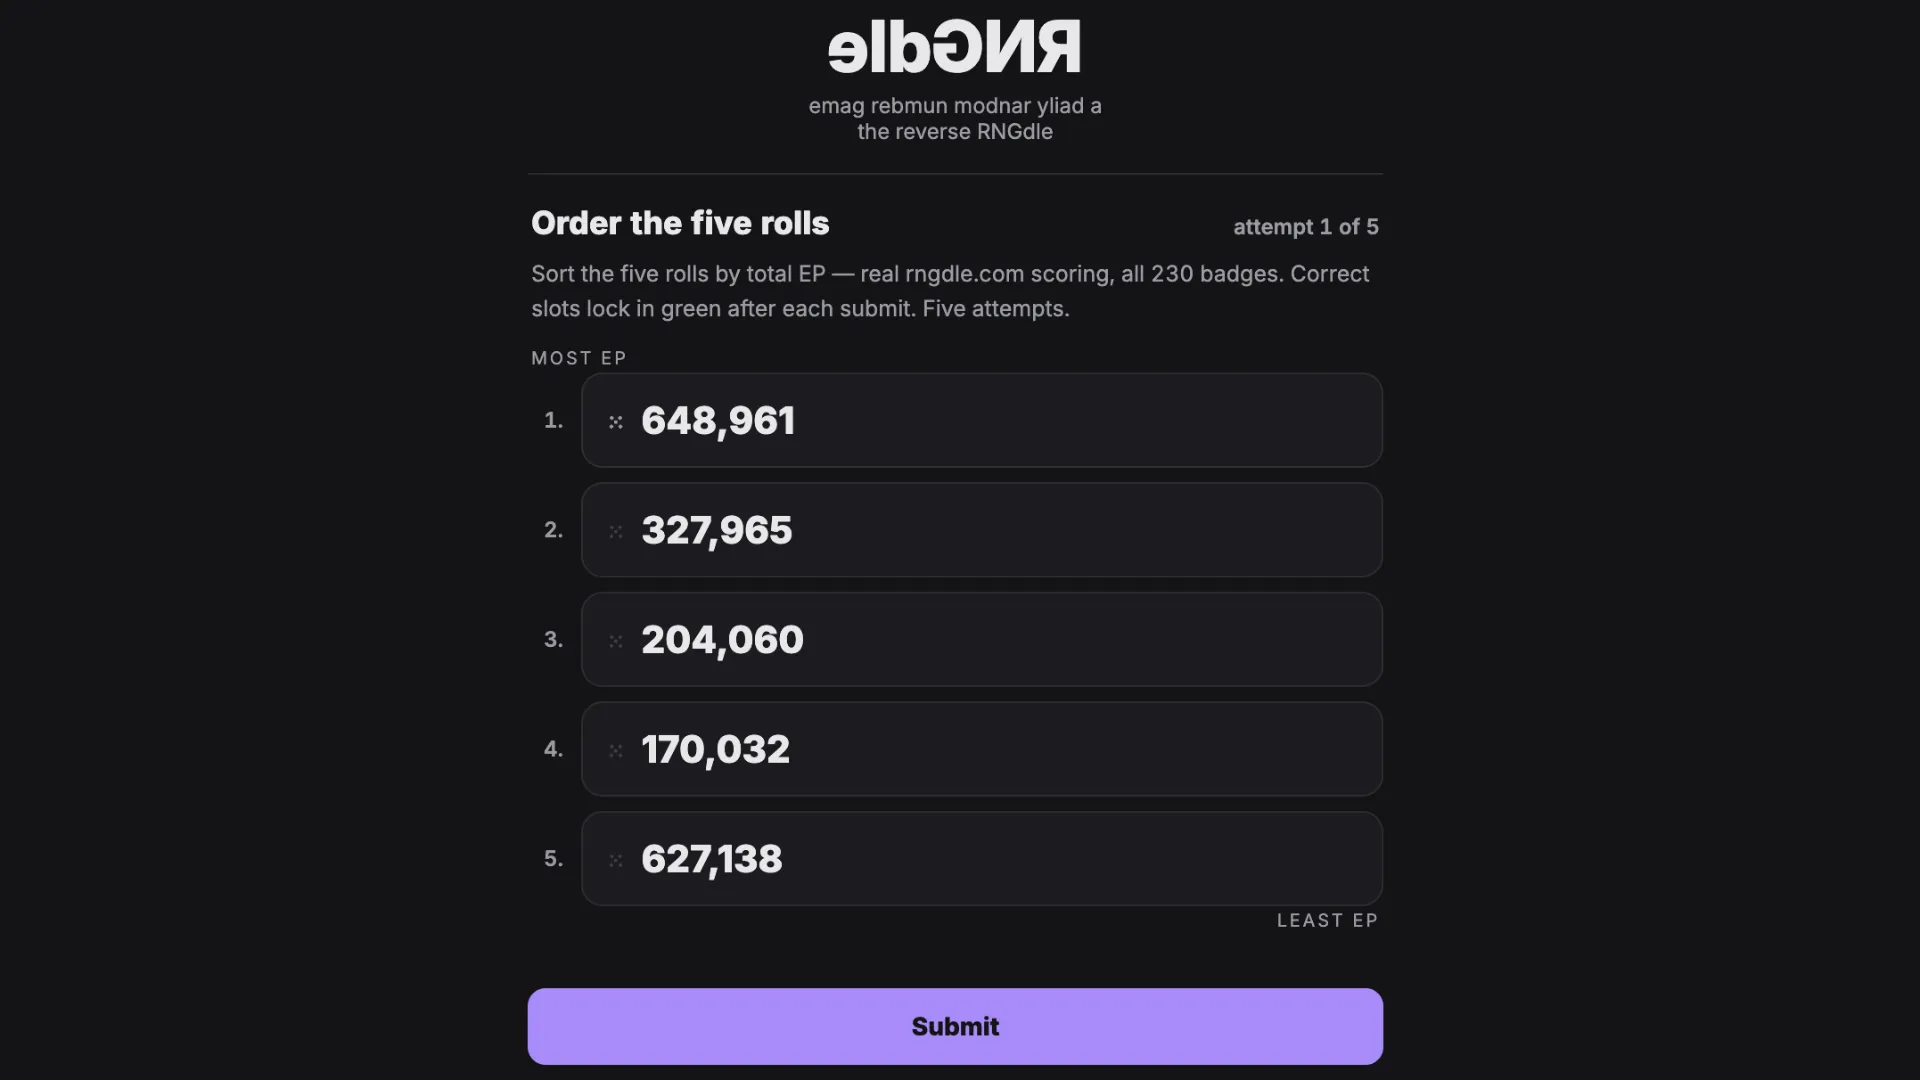Image resolution: width=1920 pixels, height=1080 pixels.
Task: Click the attempt 1 of 5 counter
Action: click(x=1306, y=227)
